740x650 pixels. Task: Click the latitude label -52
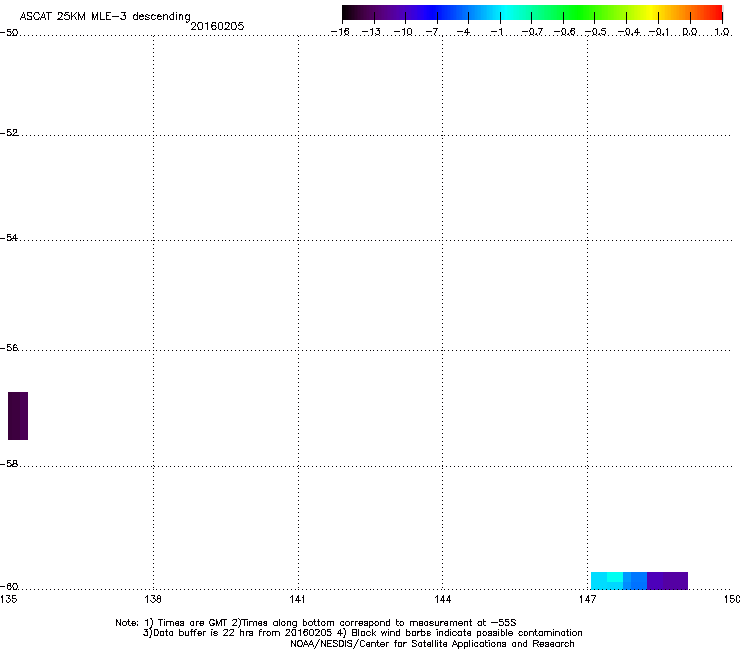pos(9,133)
